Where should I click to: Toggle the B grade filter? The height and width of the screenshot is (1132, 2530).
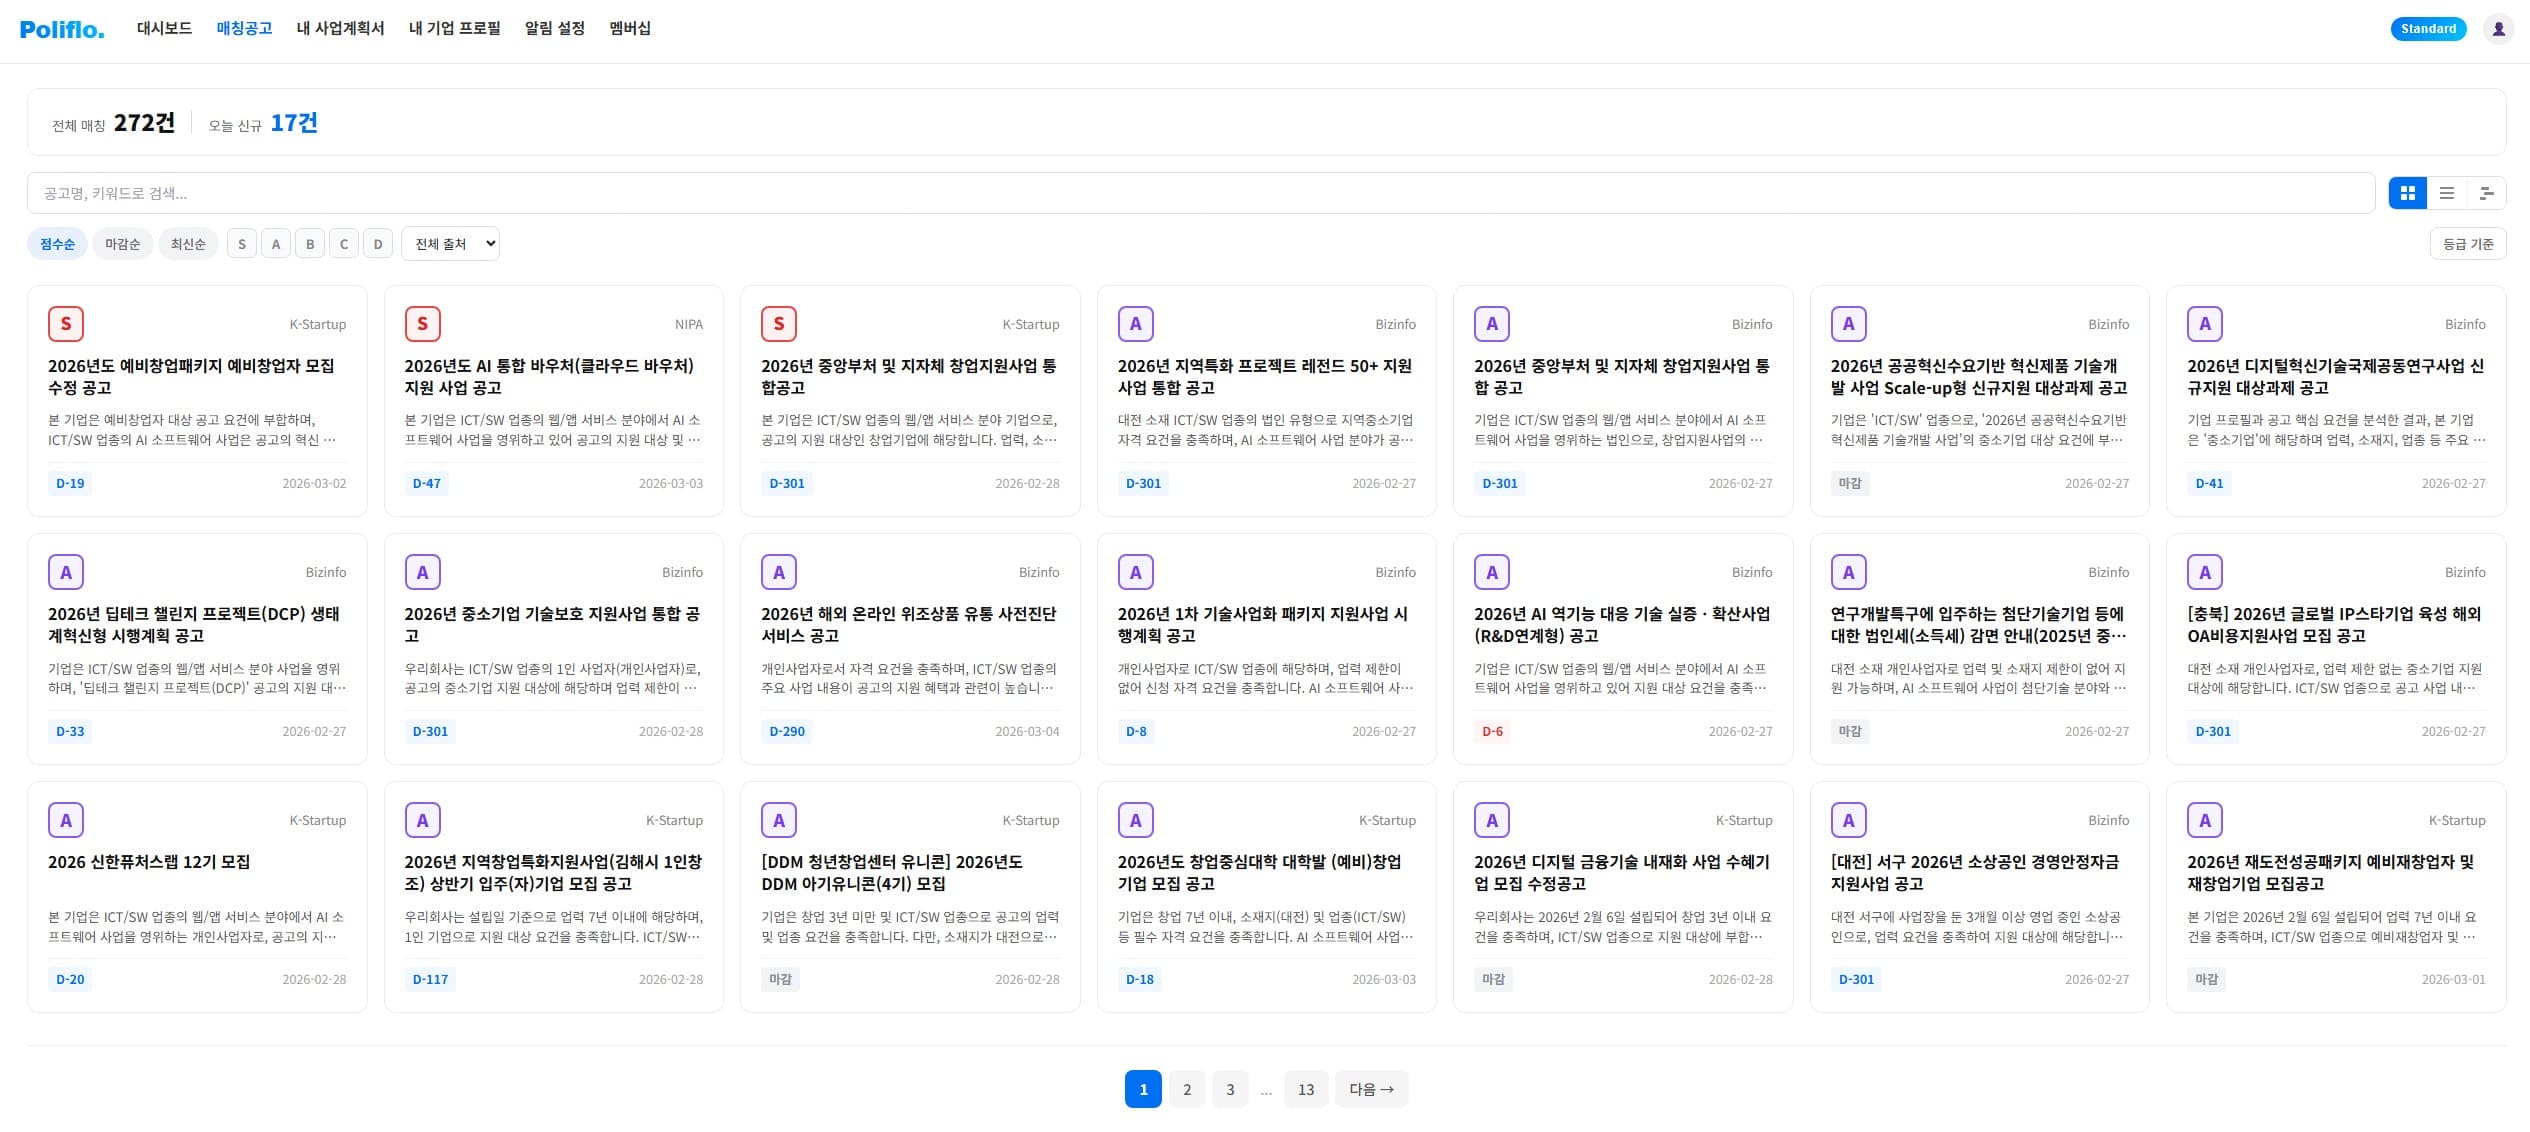309,243
